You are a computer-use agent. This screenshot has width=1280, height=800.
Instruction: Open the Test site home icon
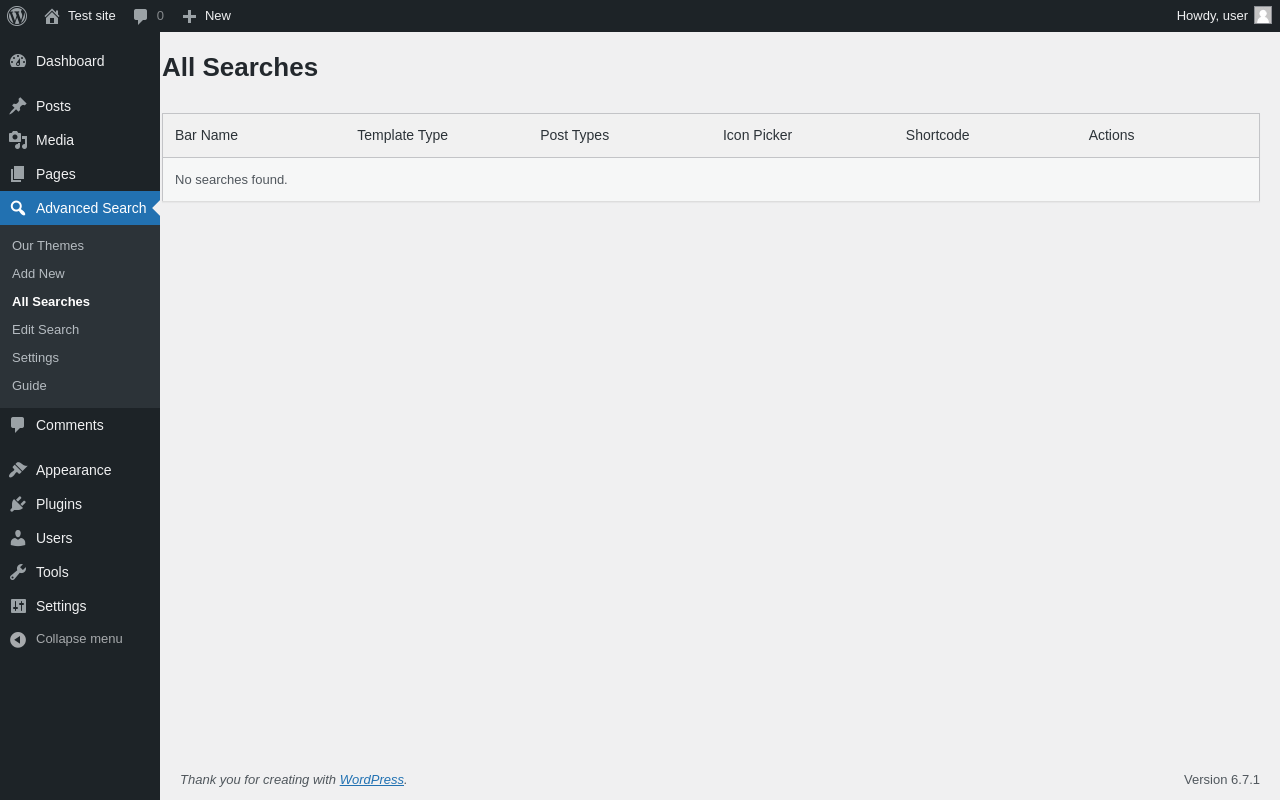click(x=52, y=16)
